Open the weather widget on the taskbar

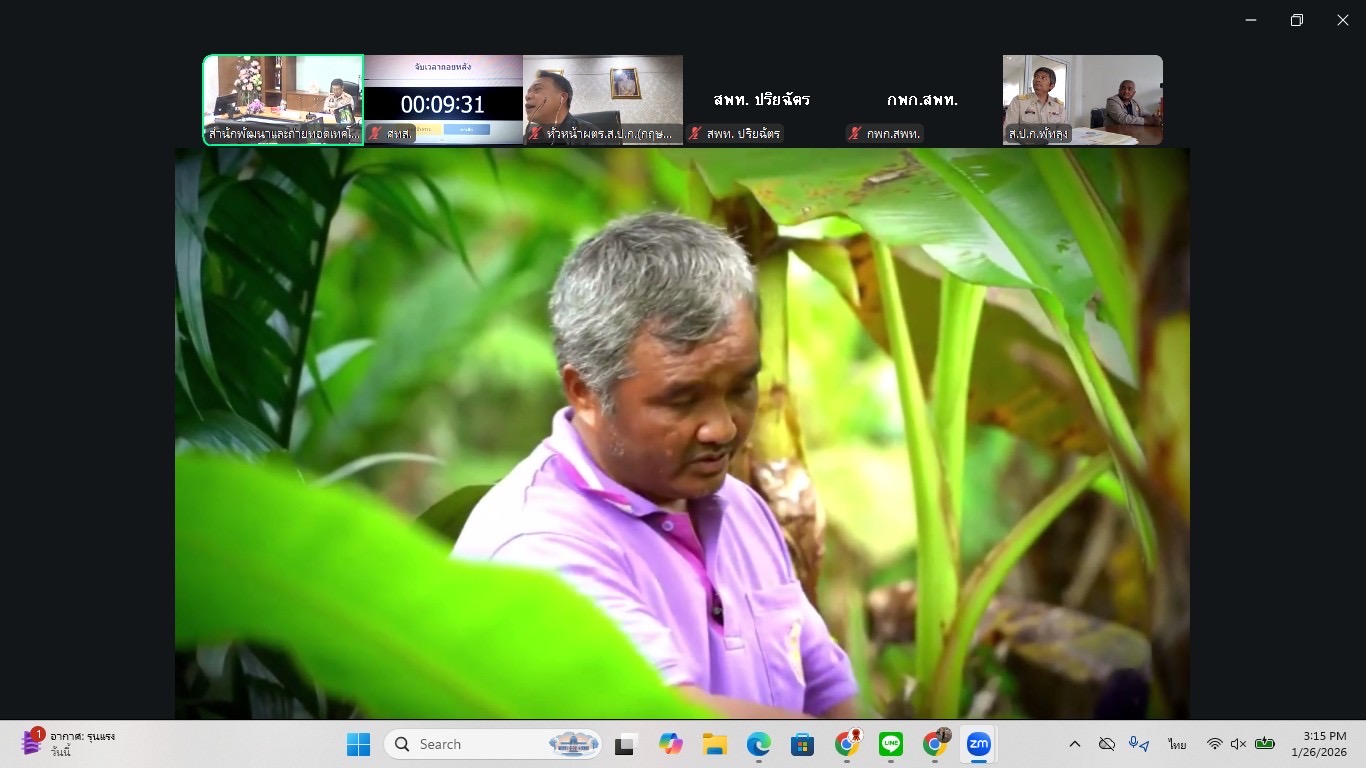click(x=70, y=744)
